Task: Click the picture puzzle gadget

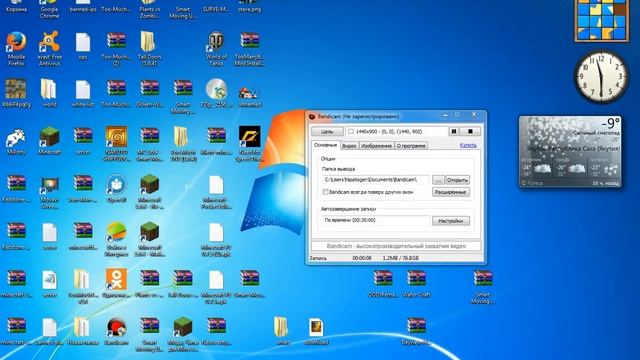Action: pyautogui.click(x=602, y=20)
